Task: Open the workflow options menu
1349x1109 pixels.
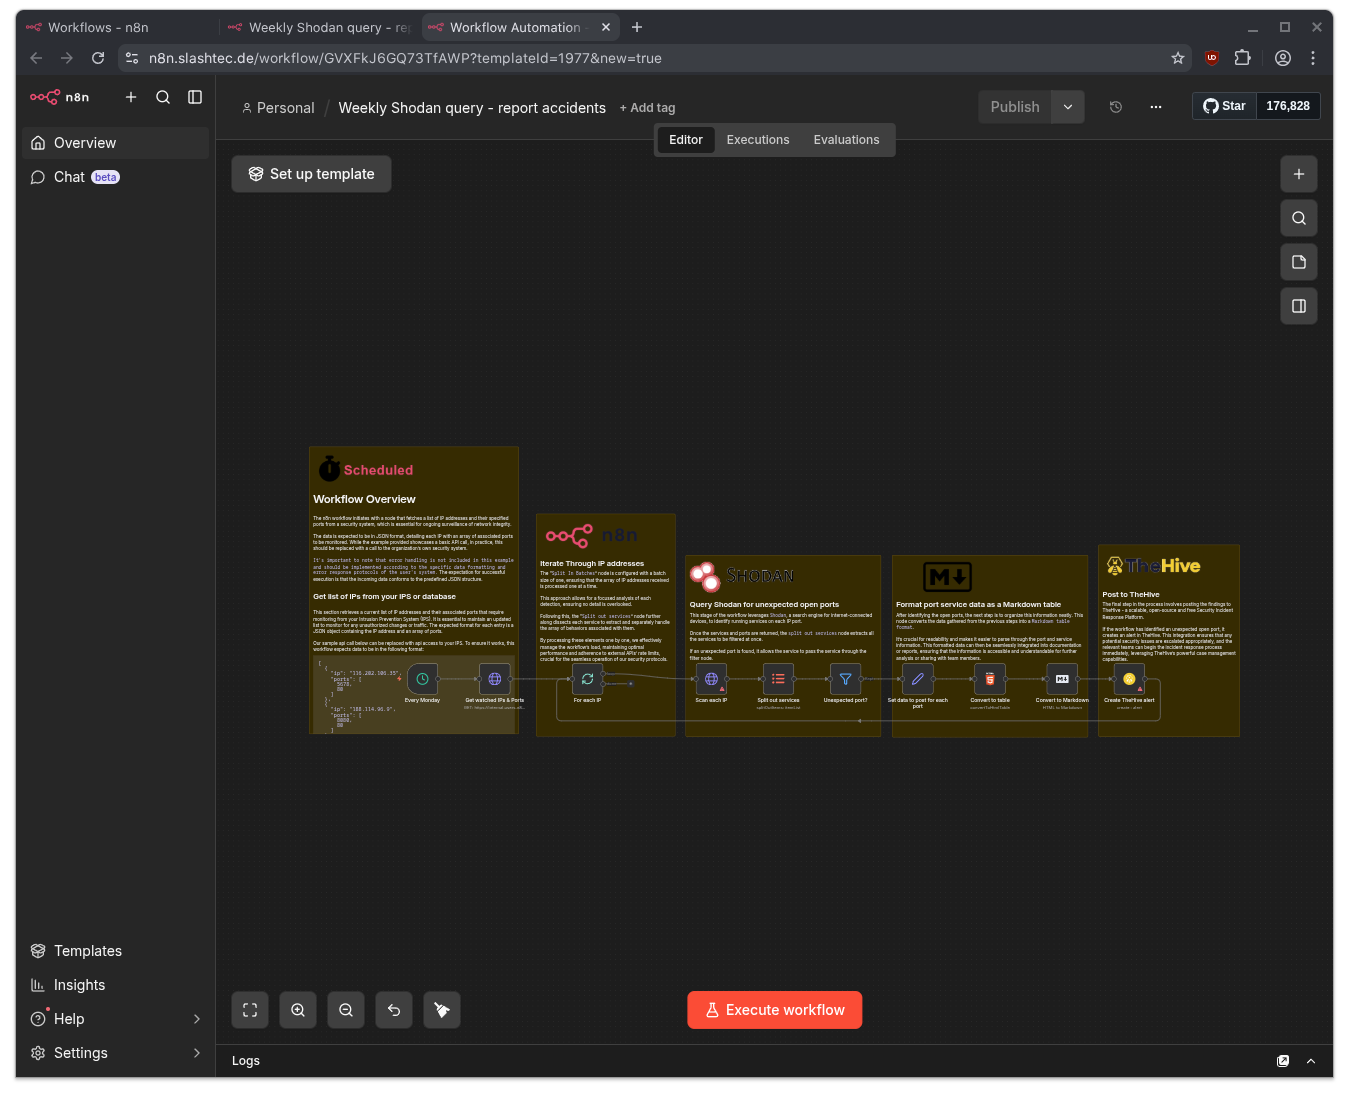Action: click(x=1156, y=106)
